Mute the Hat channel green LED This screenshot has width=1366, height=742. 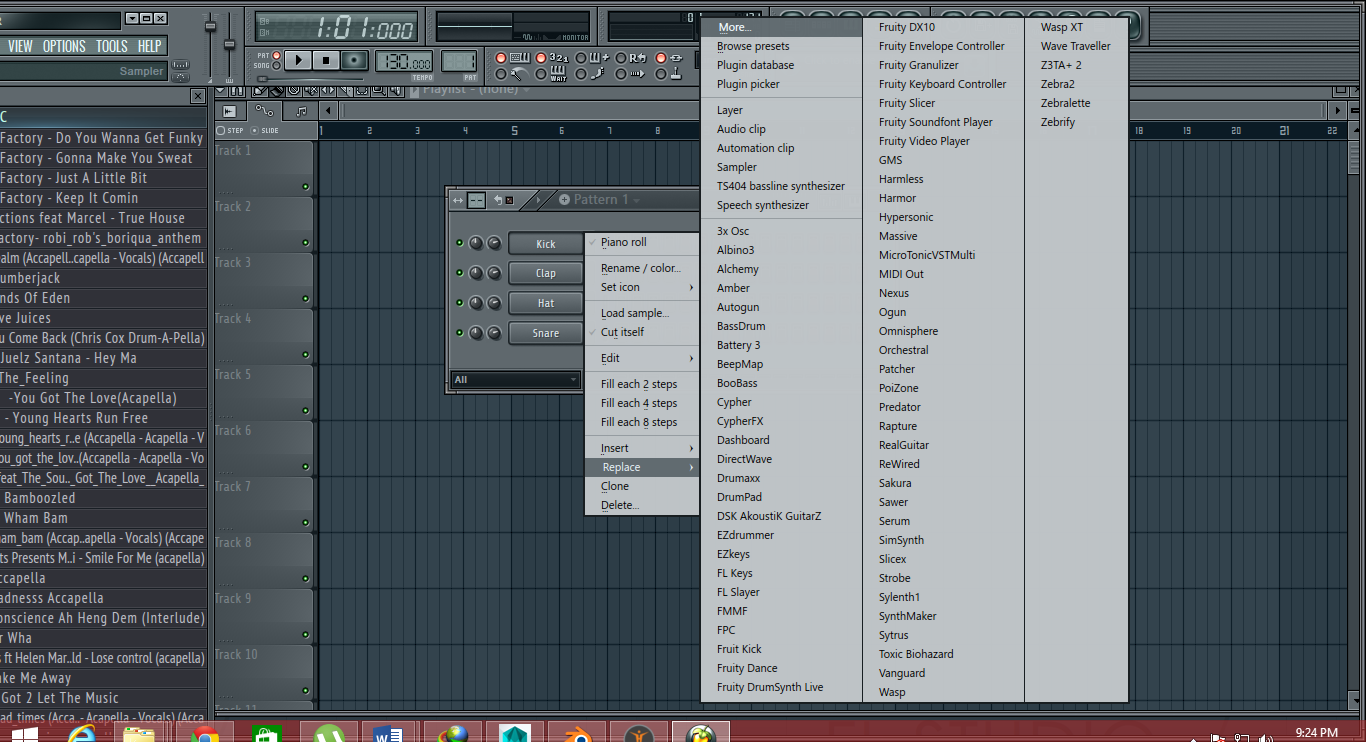459,303
